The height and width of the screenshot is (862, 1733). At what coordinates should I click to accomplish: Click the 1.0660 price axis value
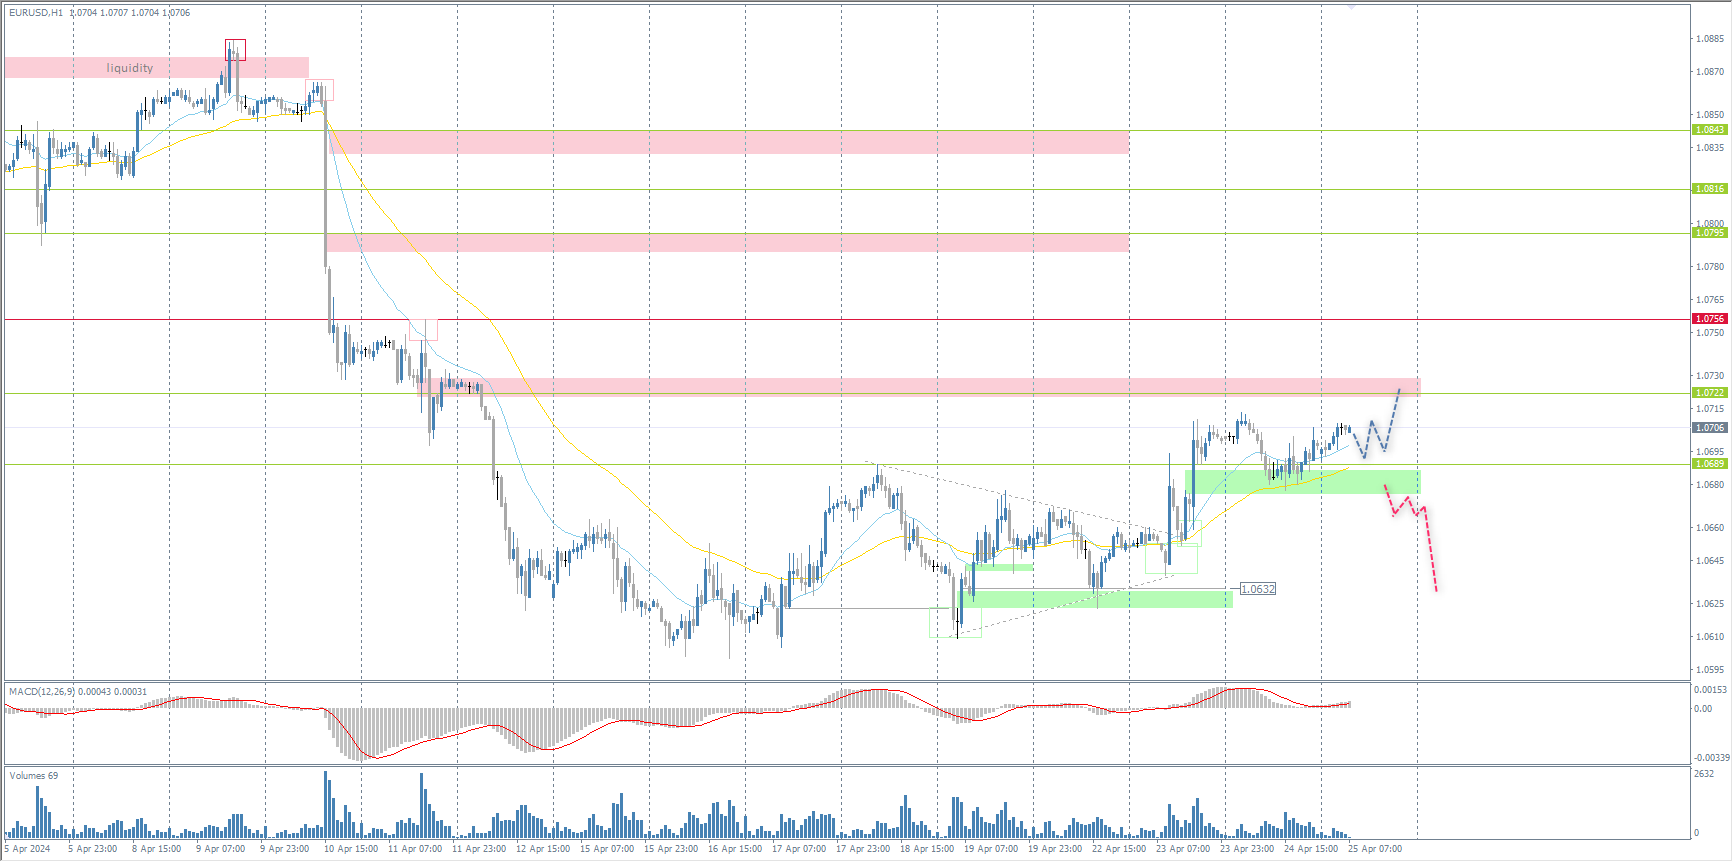pyautogui.click(x=1709, y=528)
